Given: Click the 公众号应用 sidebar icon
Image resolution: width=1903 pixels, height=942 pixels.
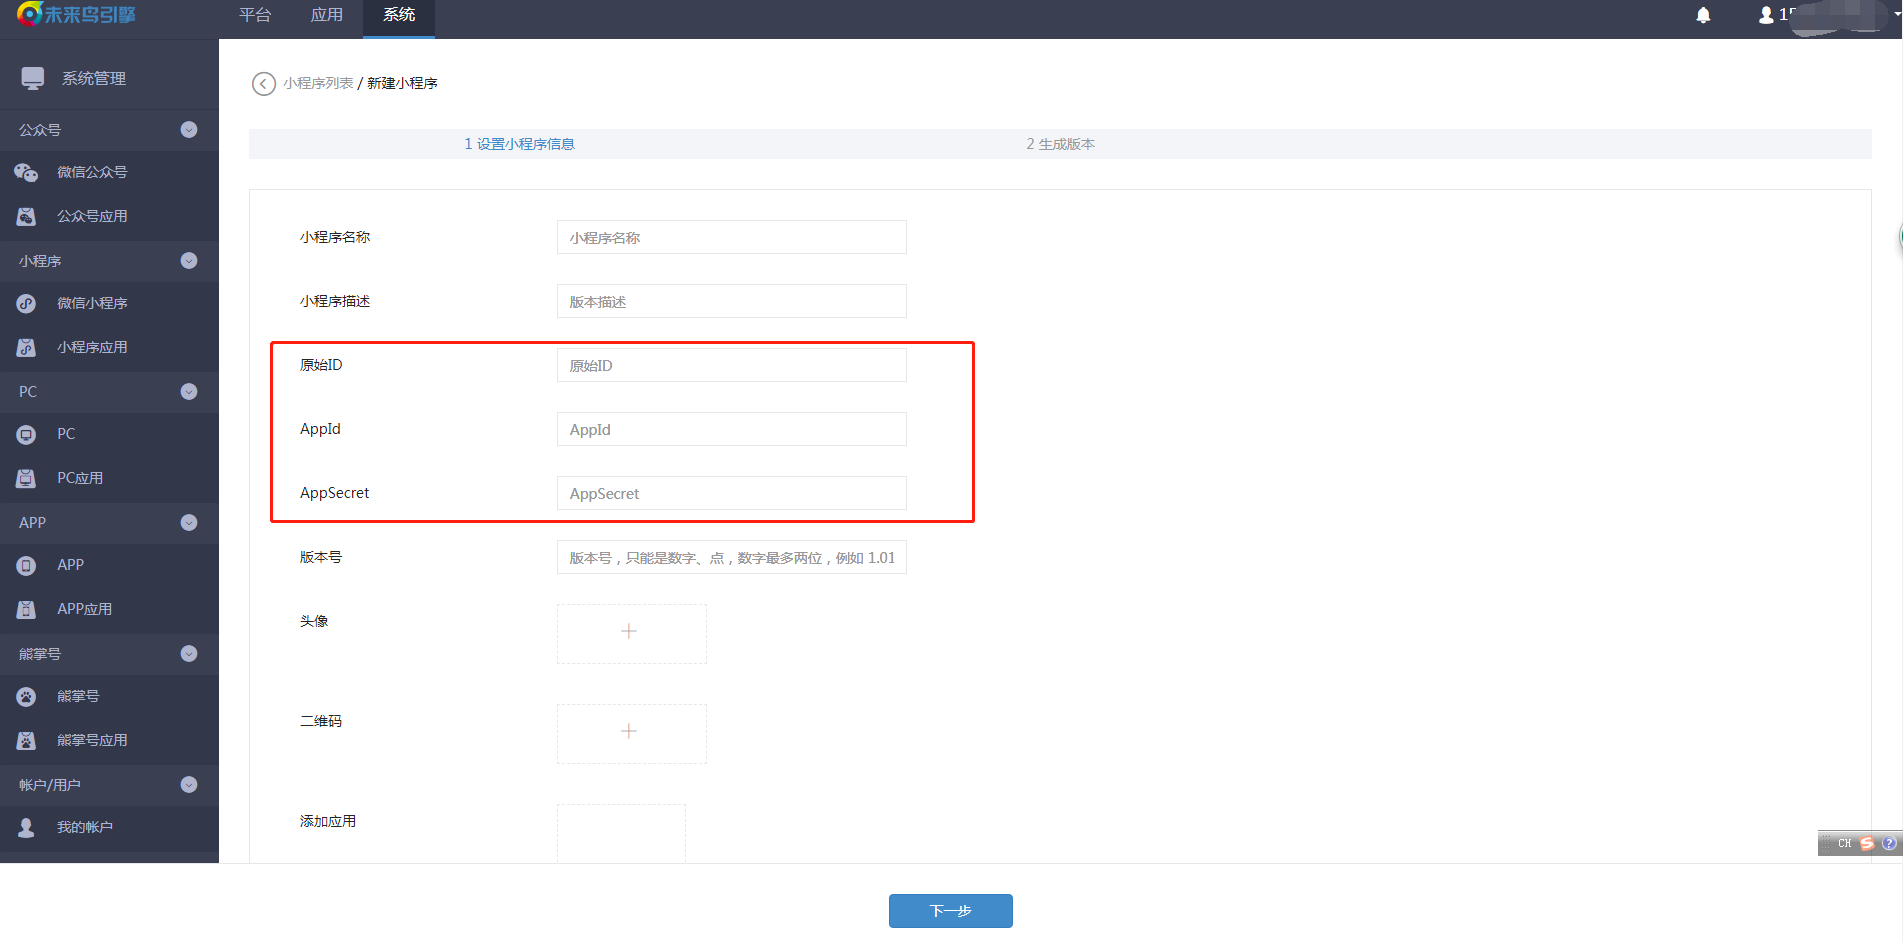Looking at the screenshot, I should (x=26, y=217).
